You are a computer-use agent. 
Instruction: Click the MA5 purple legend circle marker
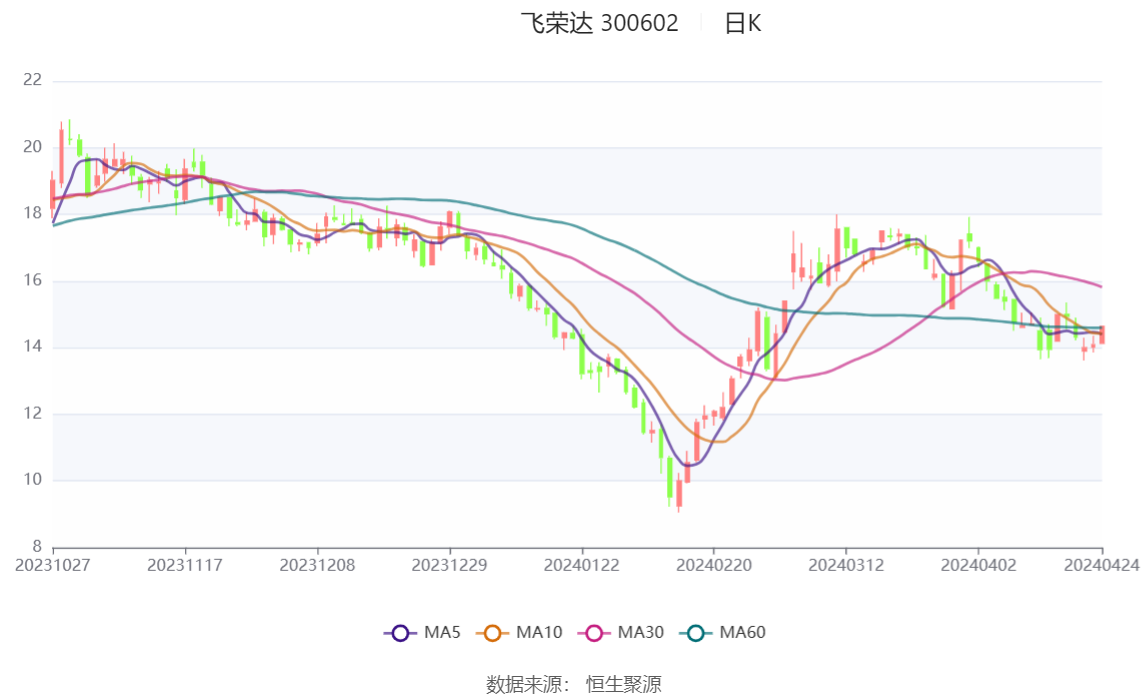click(x=400, y=633)
